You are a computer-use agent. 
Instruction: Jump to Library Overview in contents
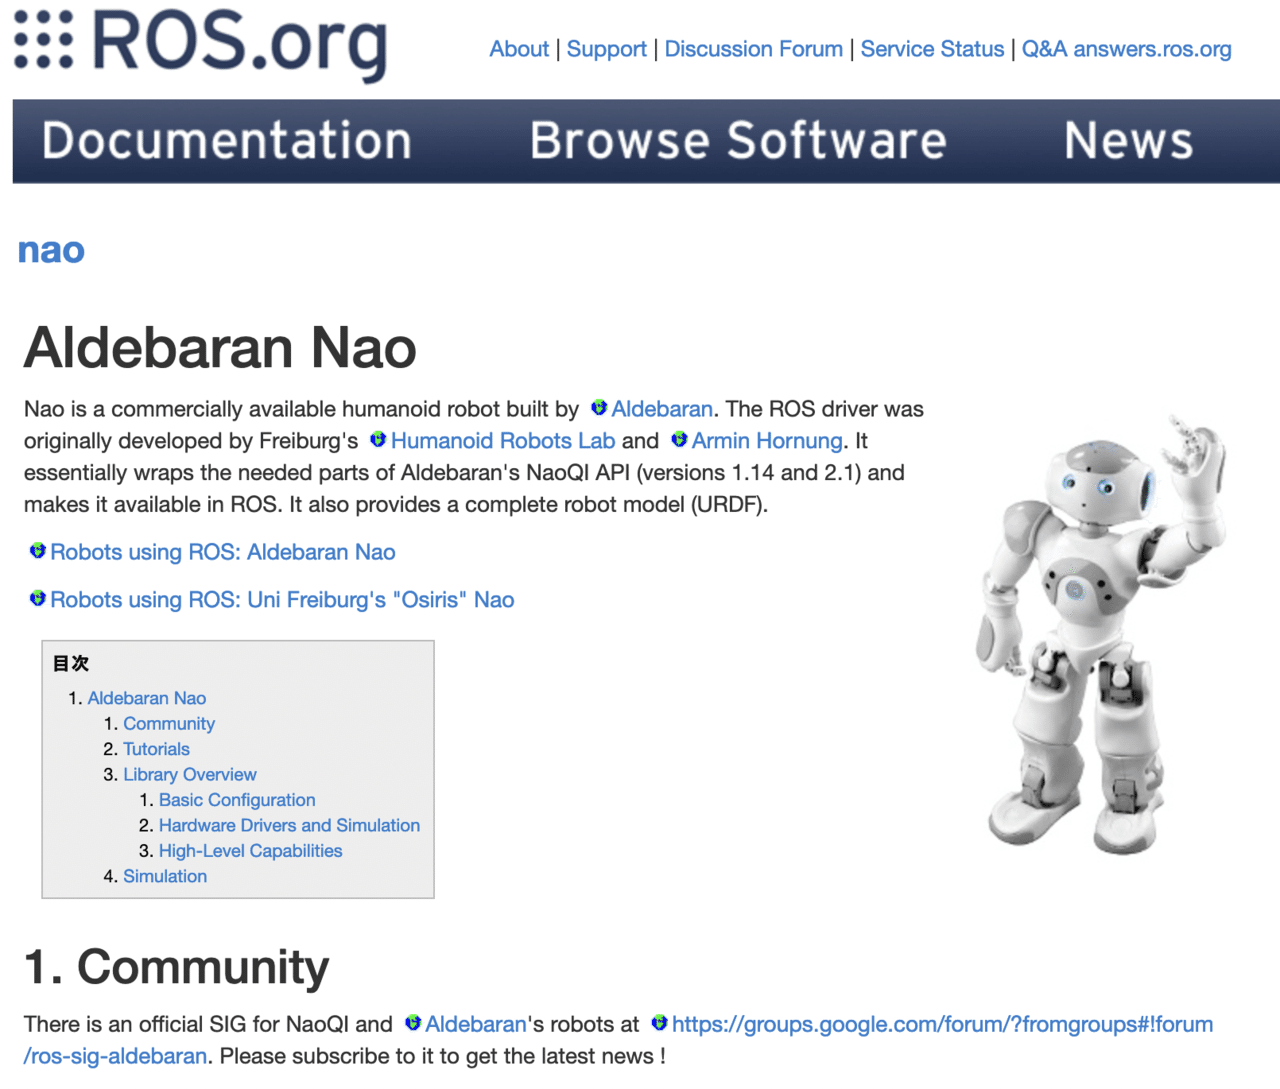coord(190,774)
